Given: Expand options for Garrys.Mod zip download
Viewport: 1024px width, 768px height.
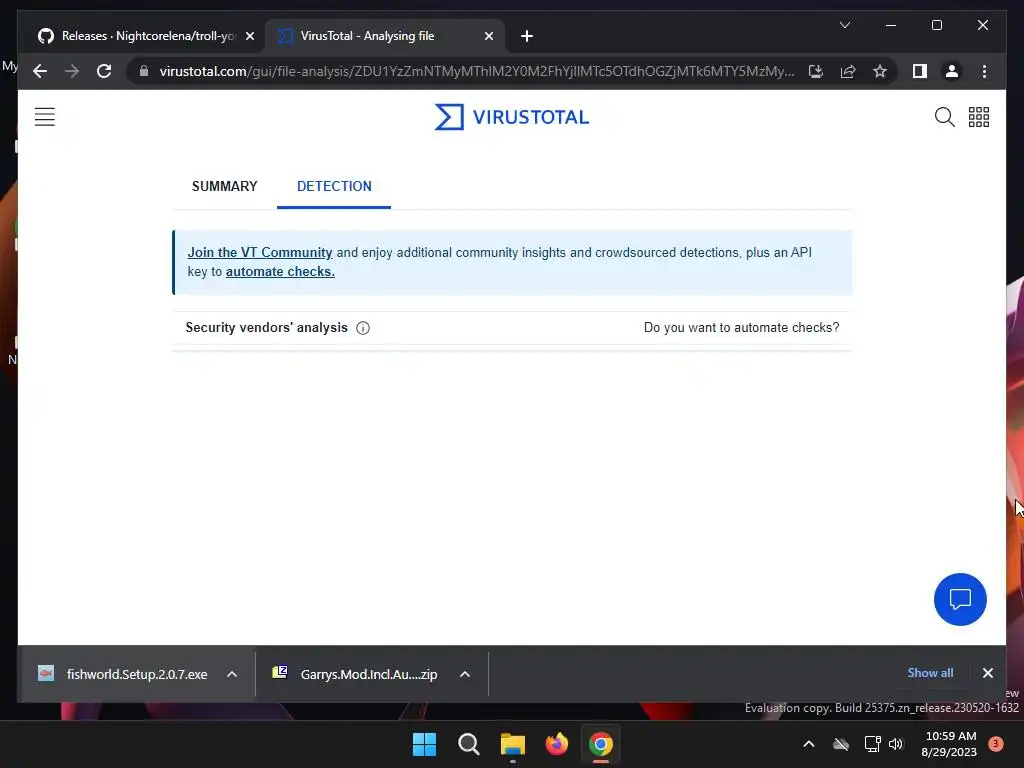Looking at the screenshot, I should [x=465, y=674].
